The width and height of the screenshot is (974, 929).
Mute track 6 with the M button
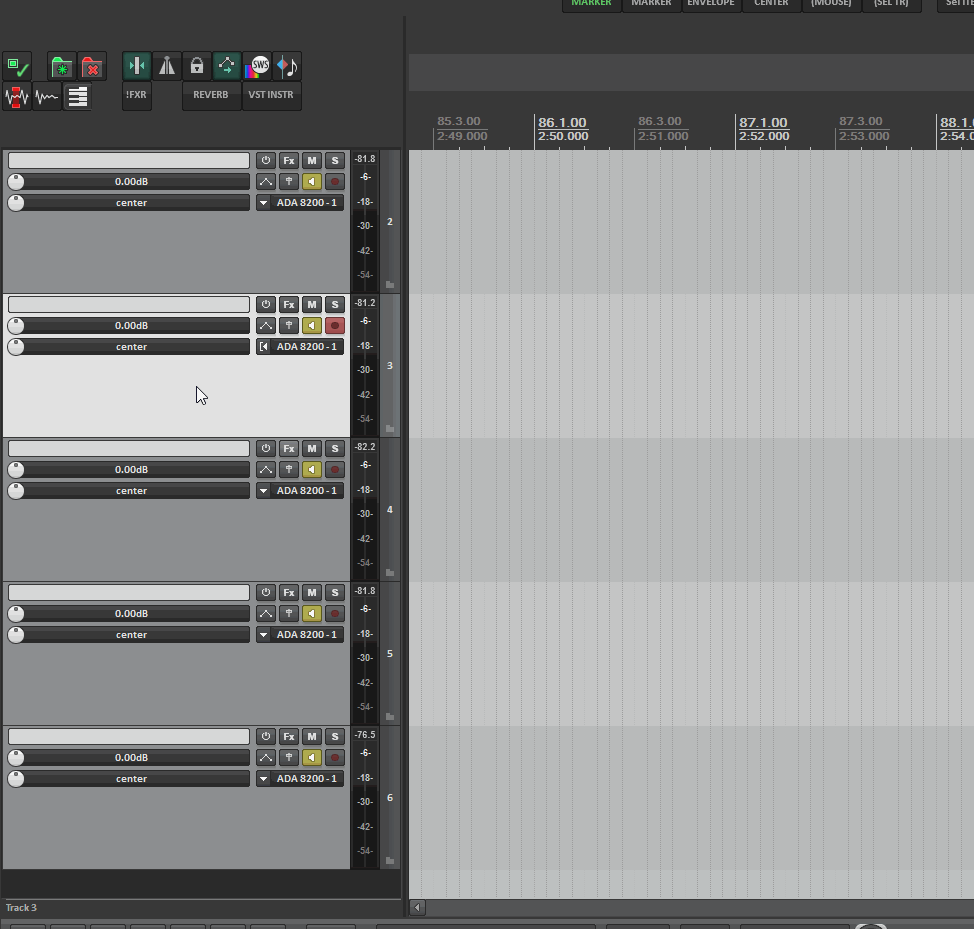click(312, 737)
